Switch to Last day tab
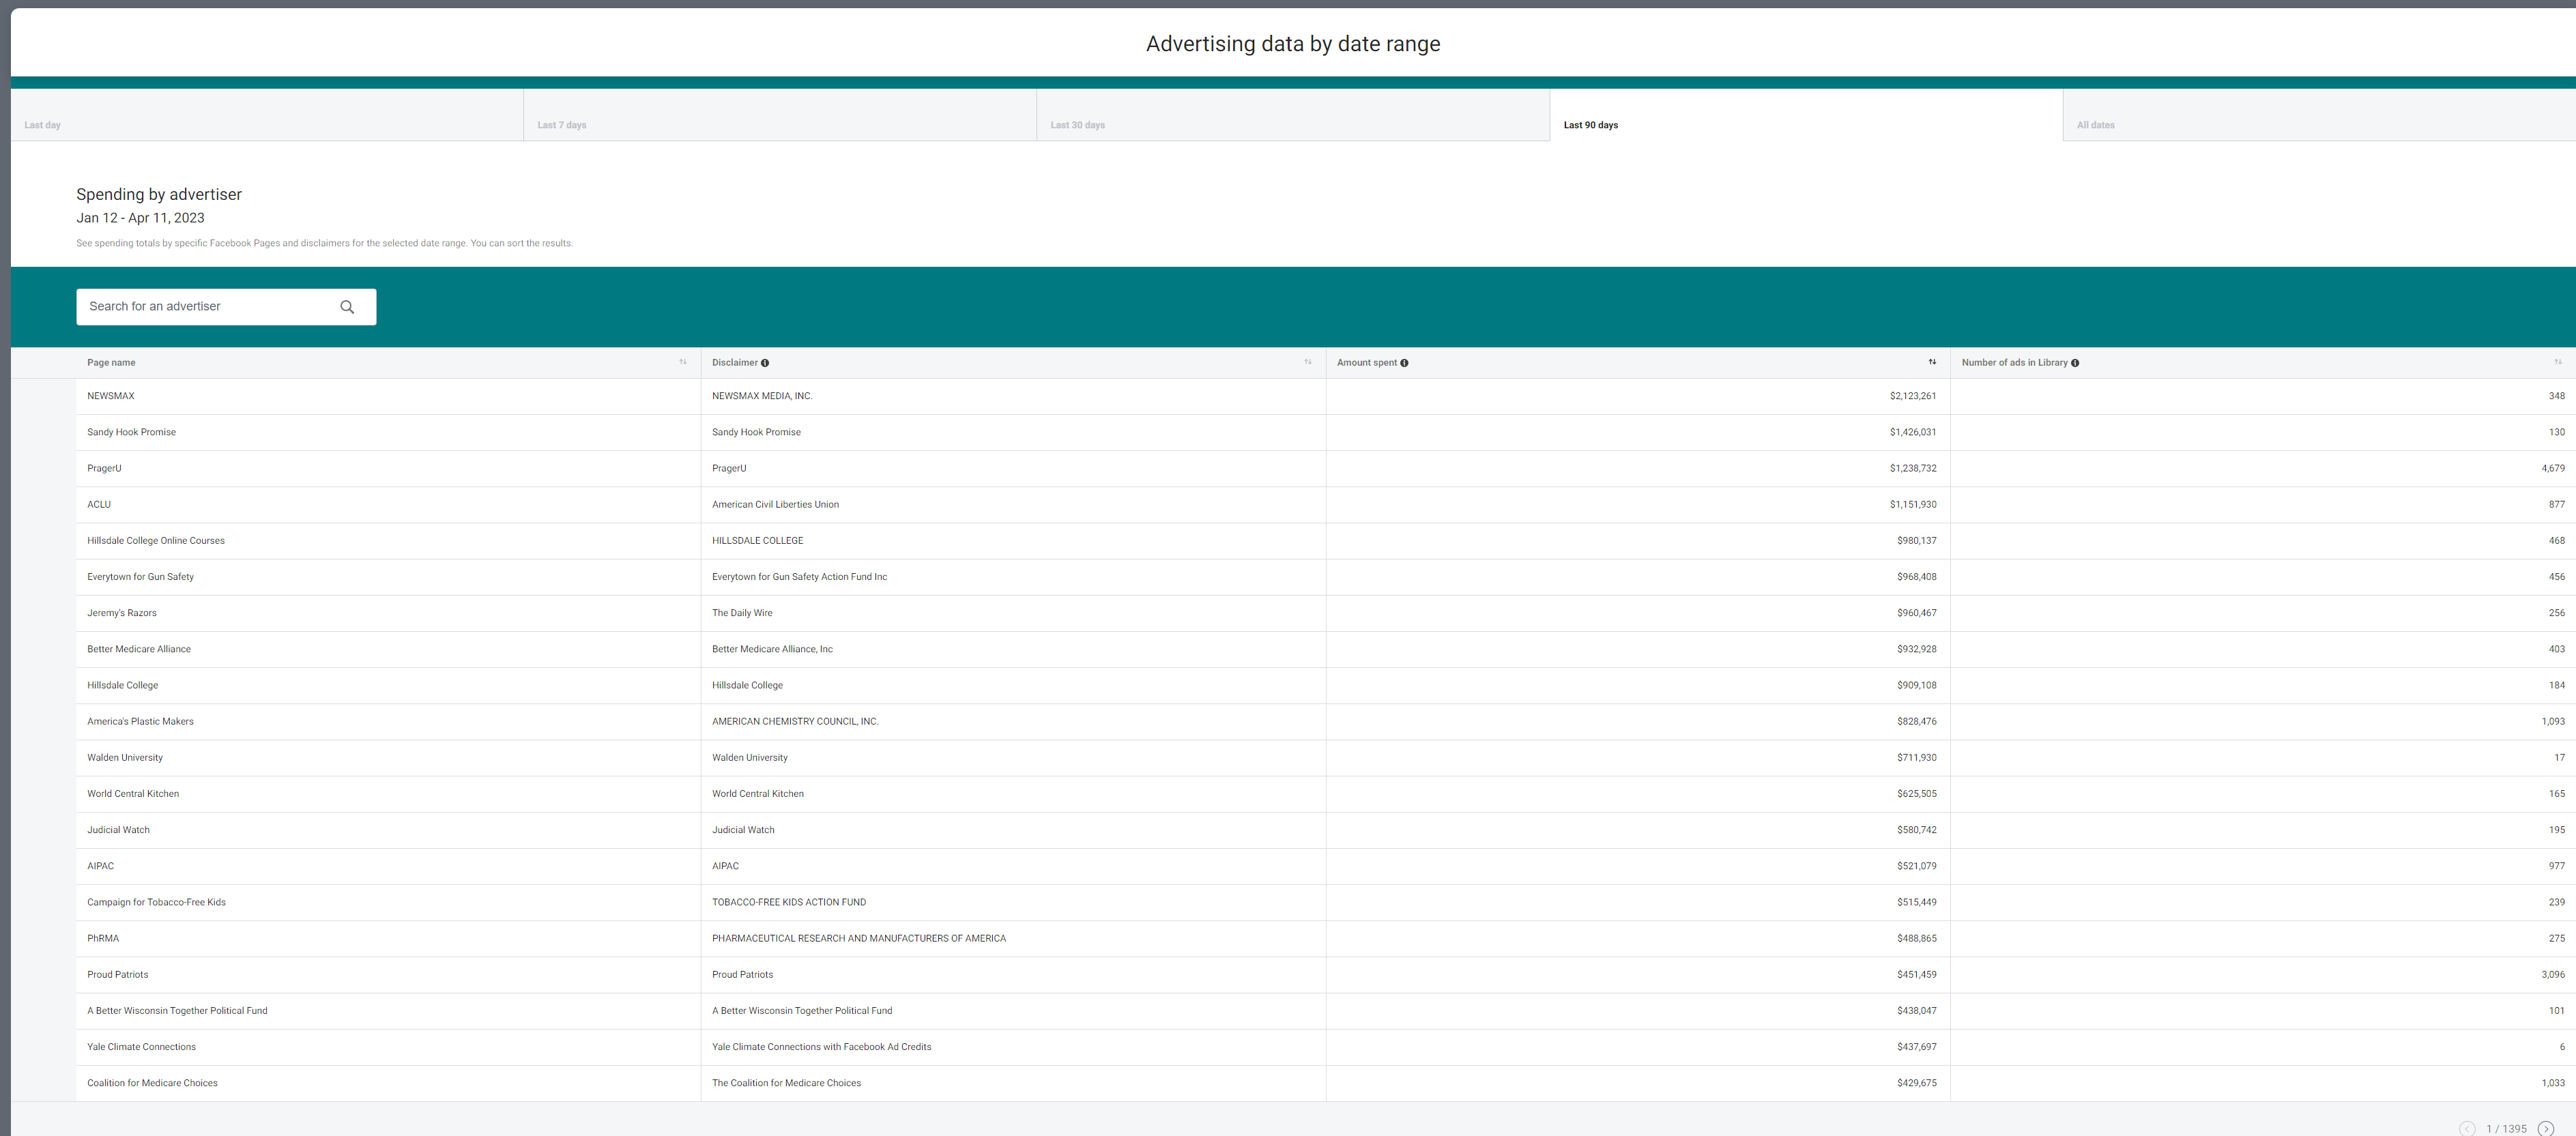The height and width of the screenshot is (1136, 2576). point(267,115)
